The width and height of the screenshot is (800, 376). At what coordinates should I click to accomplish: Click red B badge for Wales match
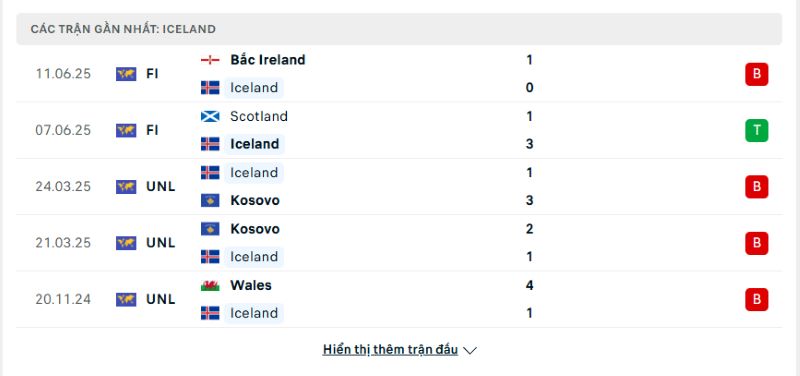point(756,299)
